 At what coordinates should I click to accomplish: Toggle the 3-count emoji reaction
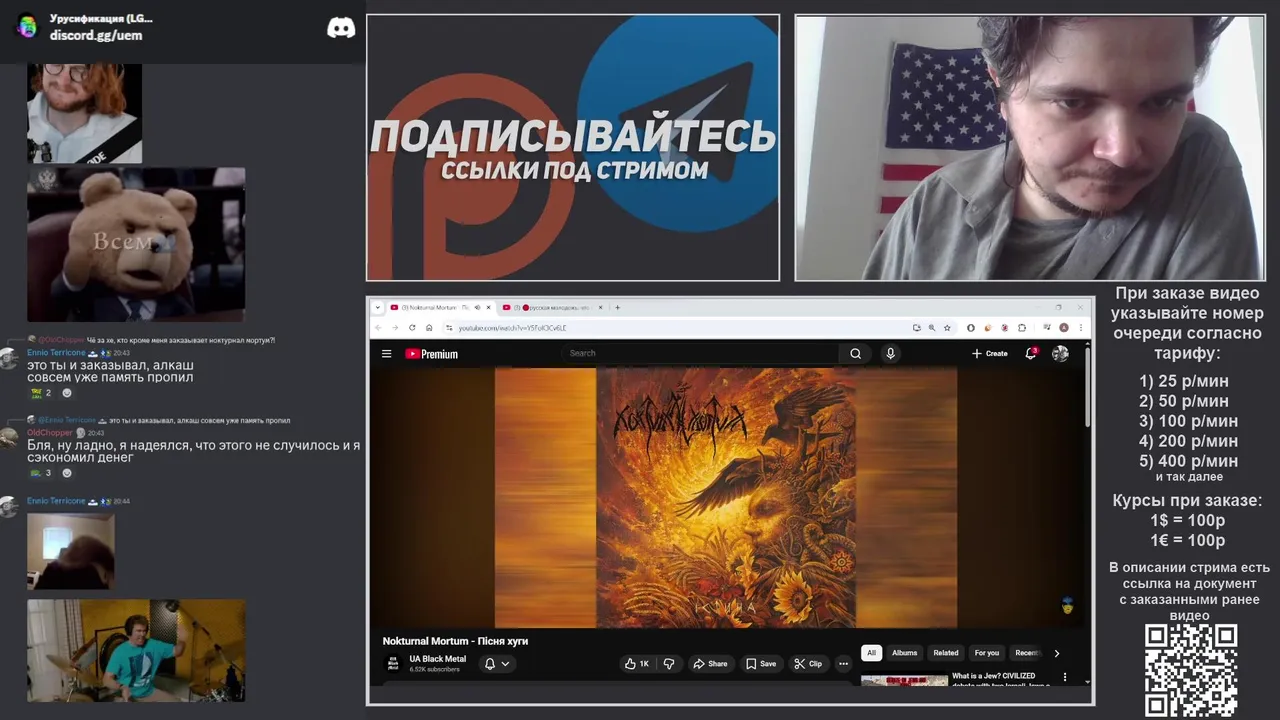41,473
